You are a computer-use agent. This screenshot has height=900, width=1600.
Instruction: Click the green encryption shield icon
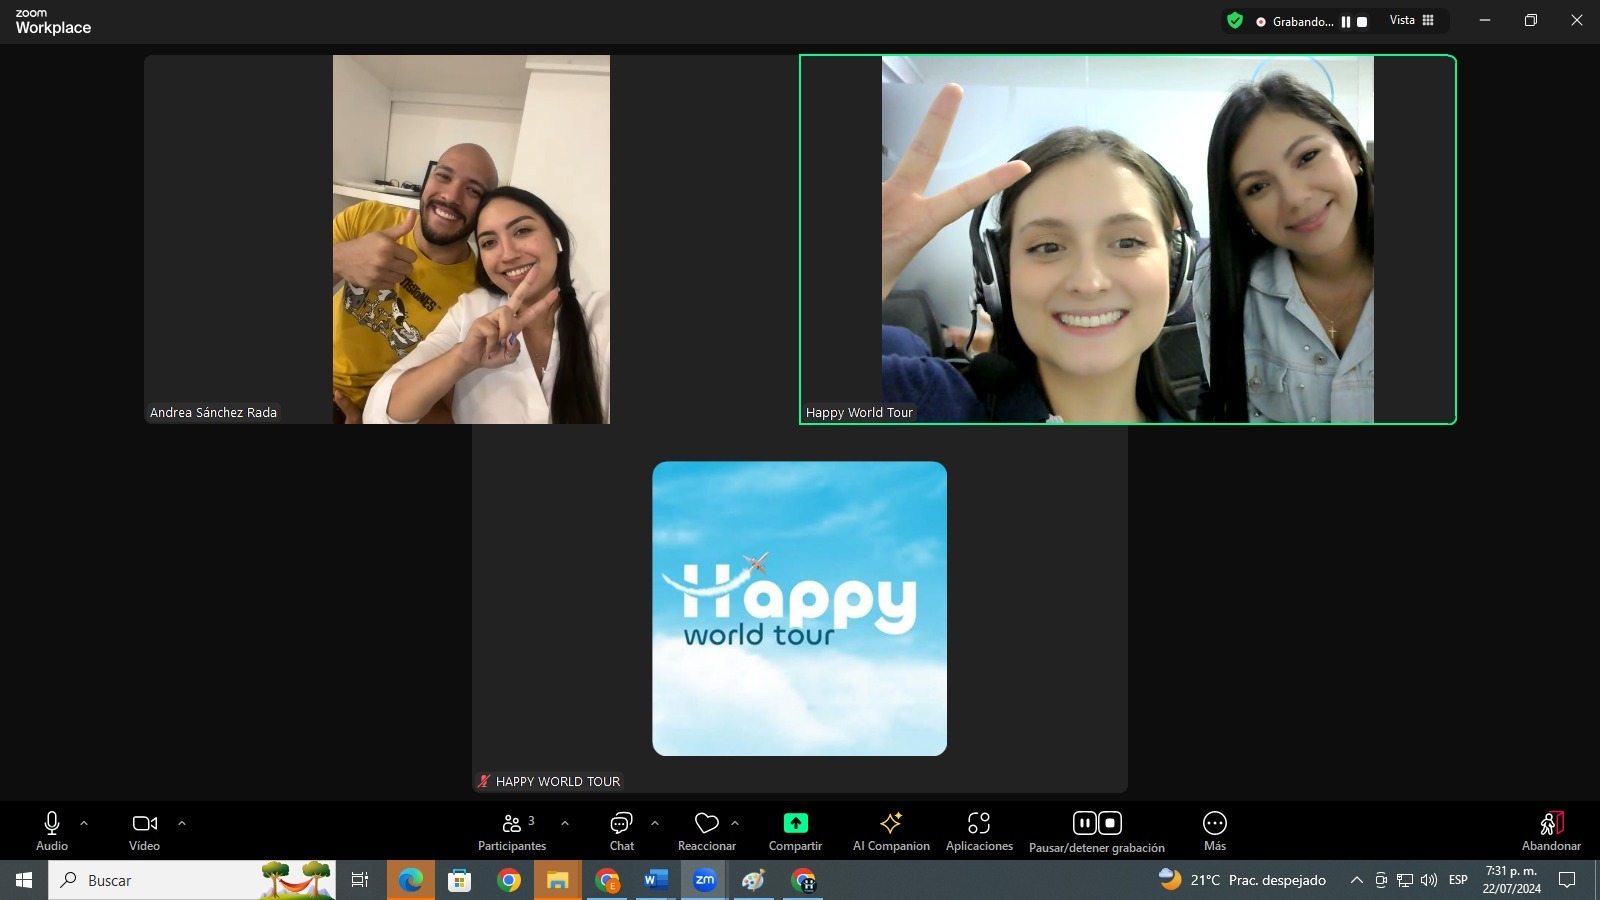1235,20
